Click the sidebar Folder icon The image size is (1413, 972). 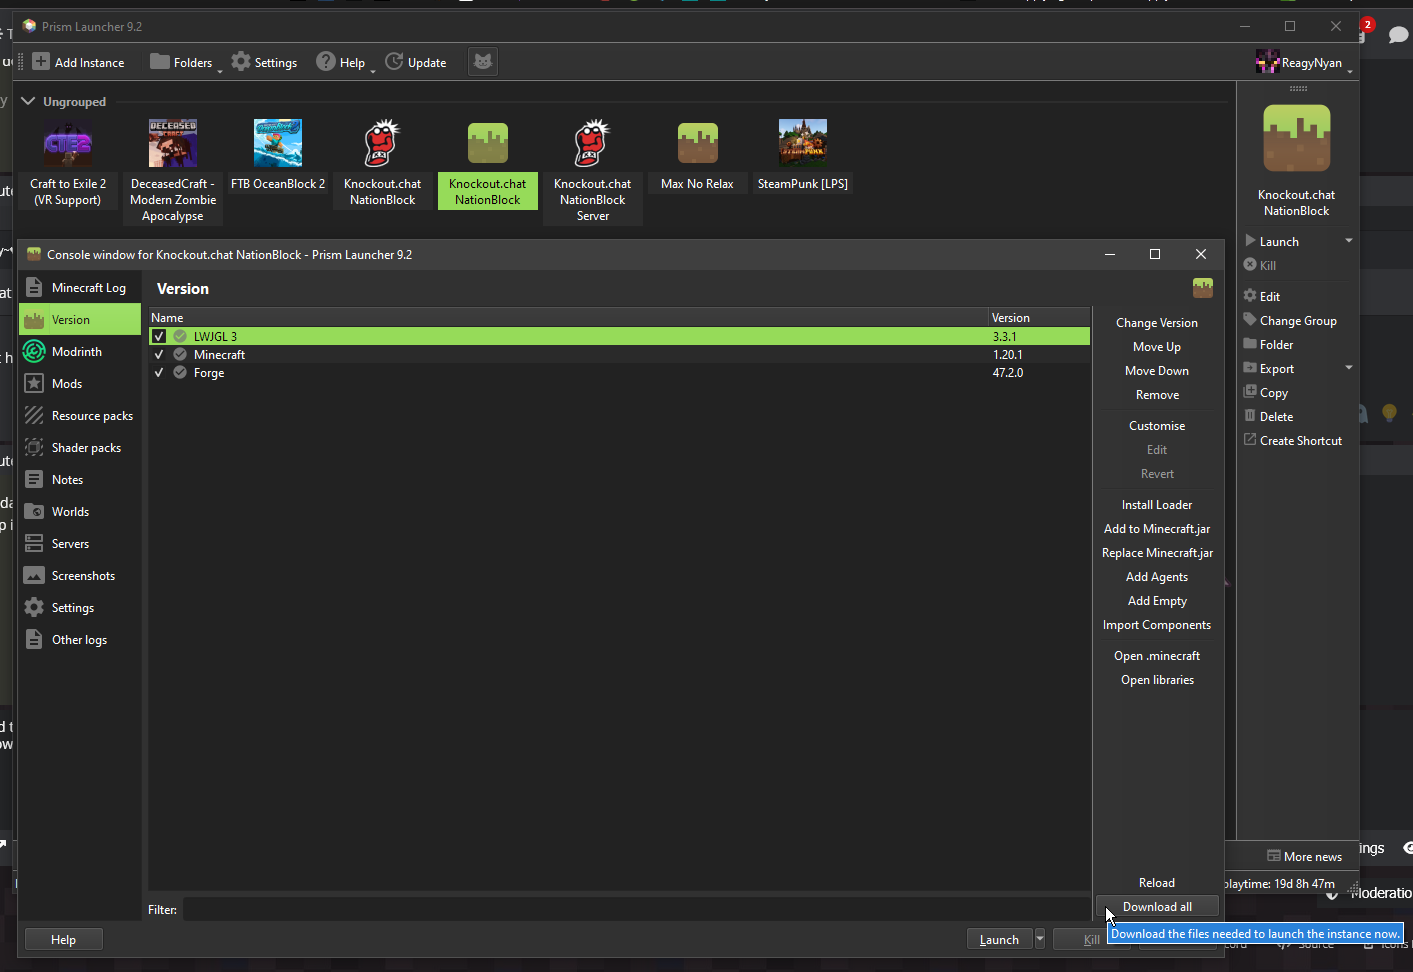(x=1250, y=344)
